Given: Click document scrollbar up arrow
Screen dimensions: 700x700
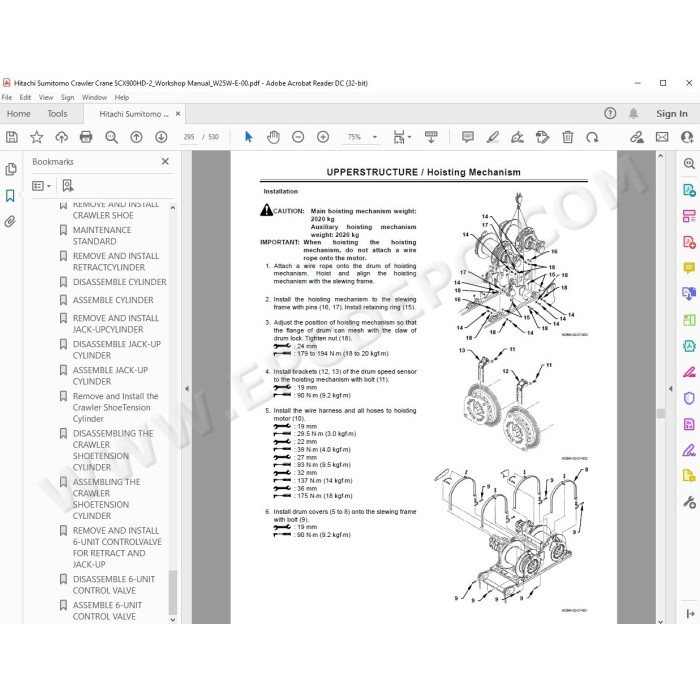Looking at the screenshot, I should (x=661, y=156).
